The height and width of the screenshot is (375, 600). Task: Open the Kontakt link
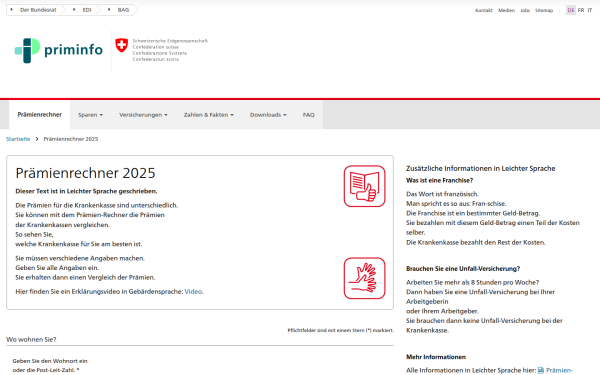point(484,10)
